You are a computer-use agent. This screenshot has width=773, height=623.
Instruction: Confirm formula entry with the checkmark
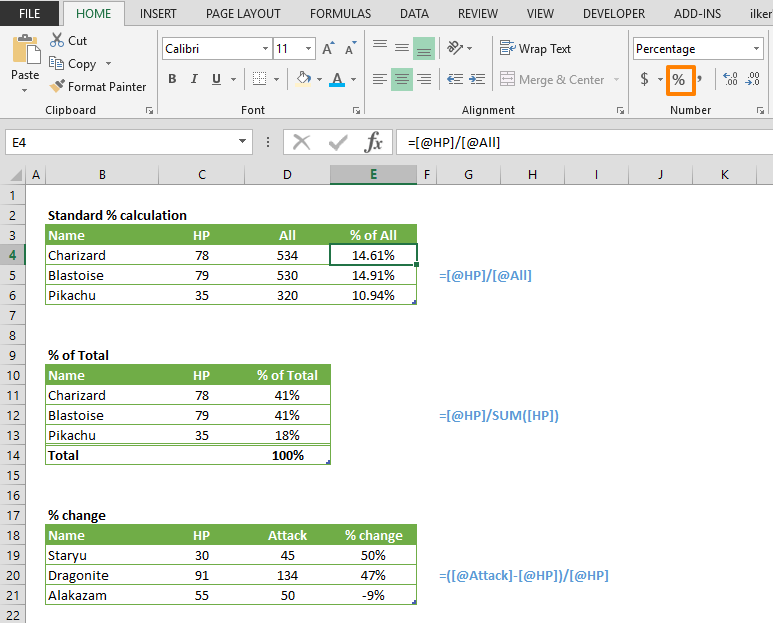[338, 142]
